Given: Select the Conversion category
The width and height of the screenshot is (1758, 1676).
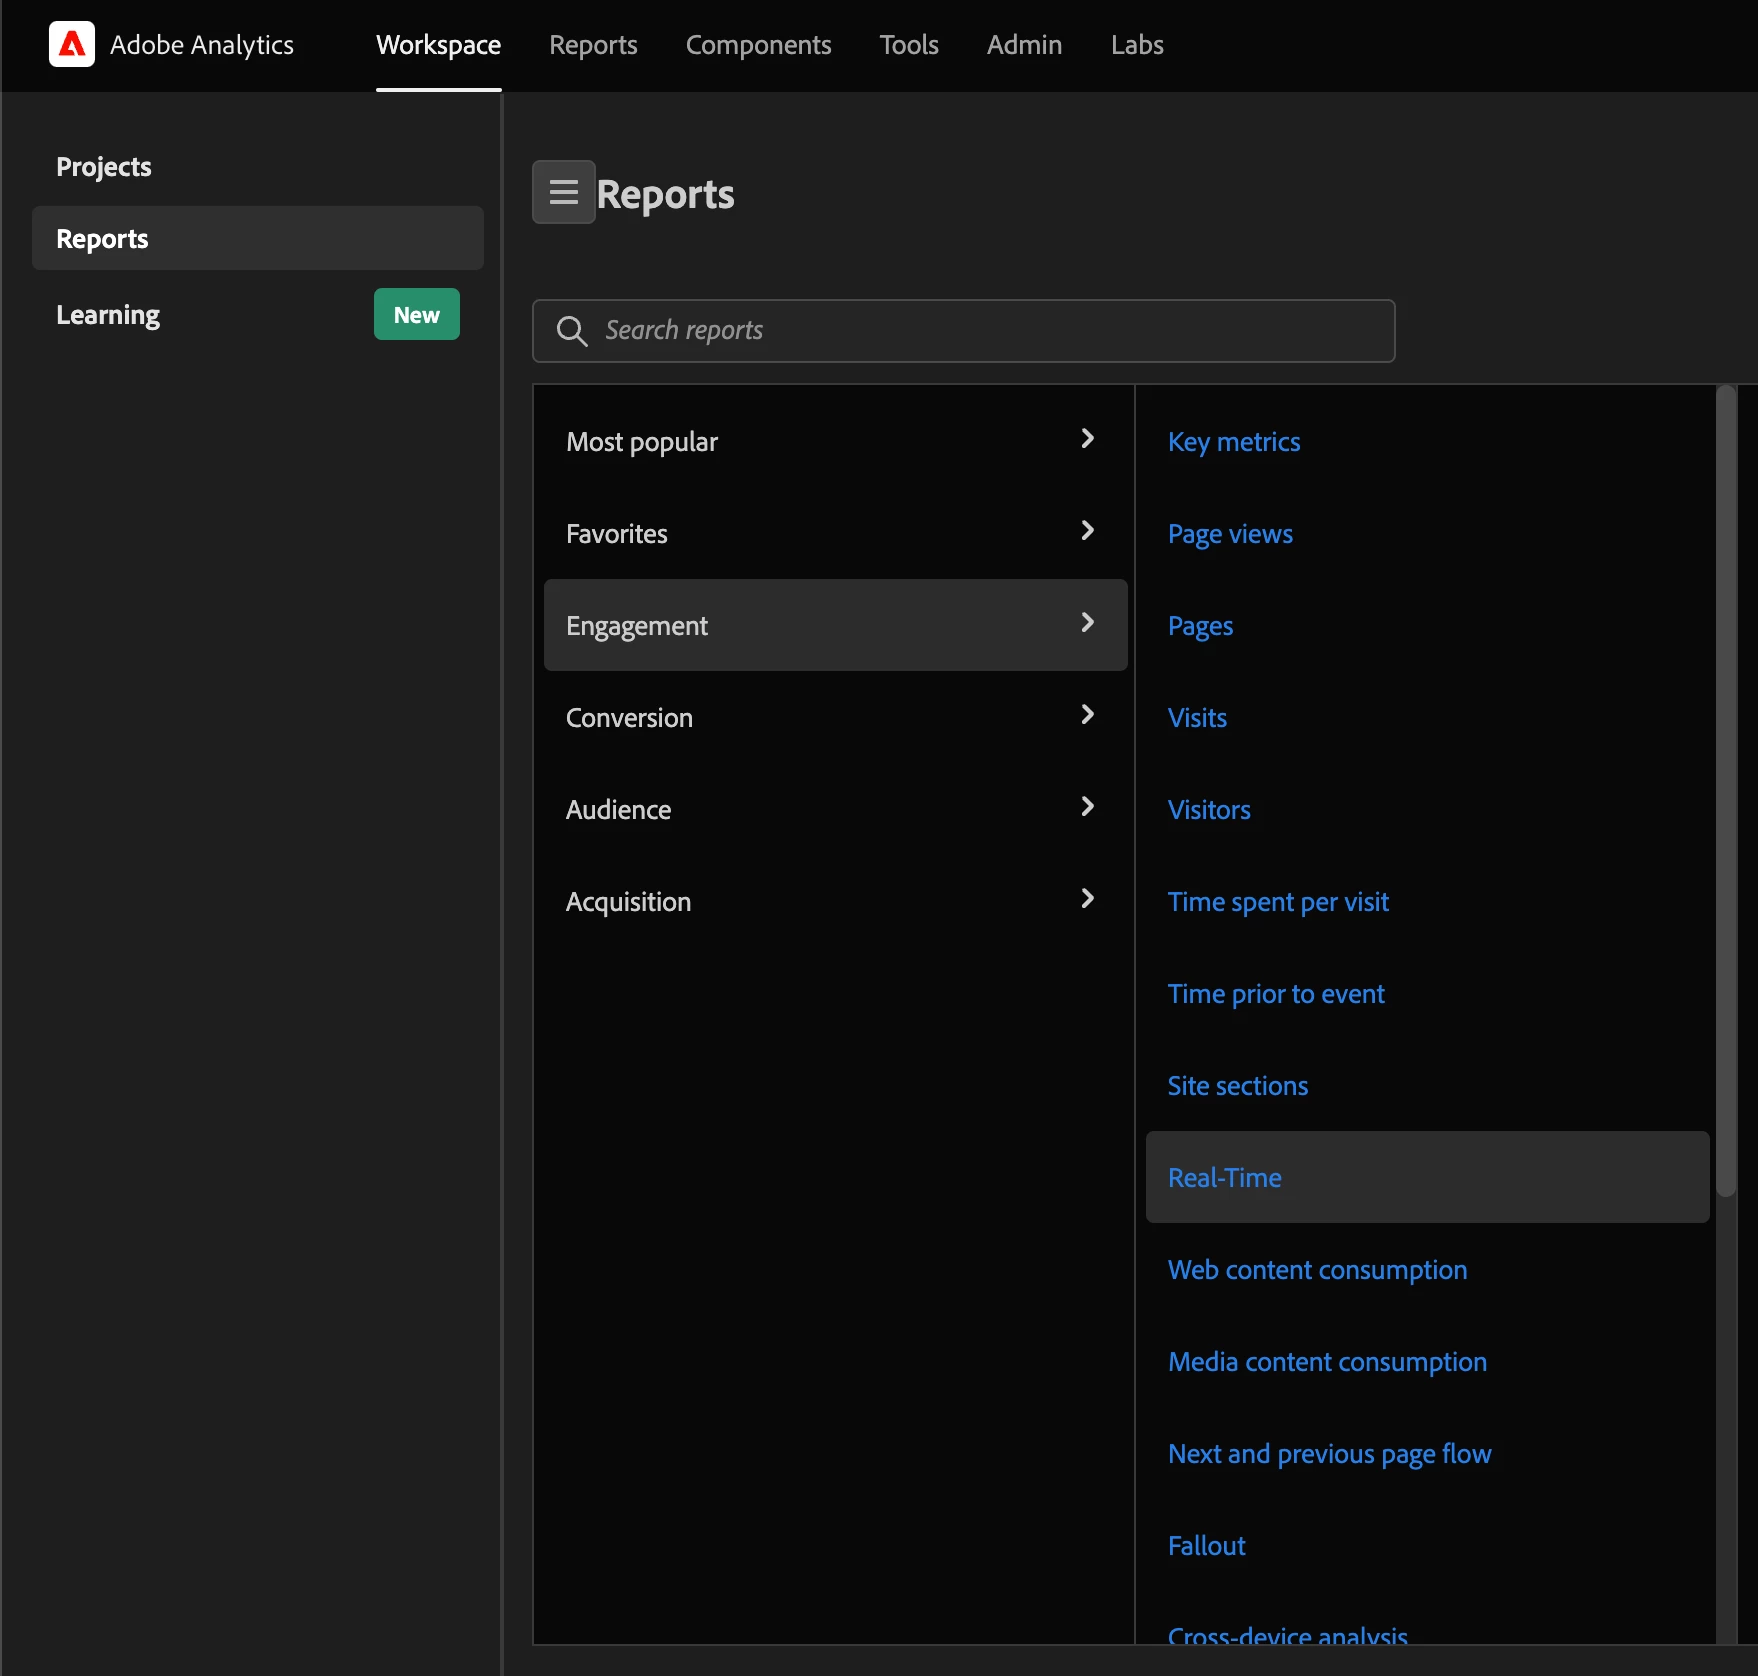Looking at the screenshot, I should pyautogui.click(x=836, y=717).
